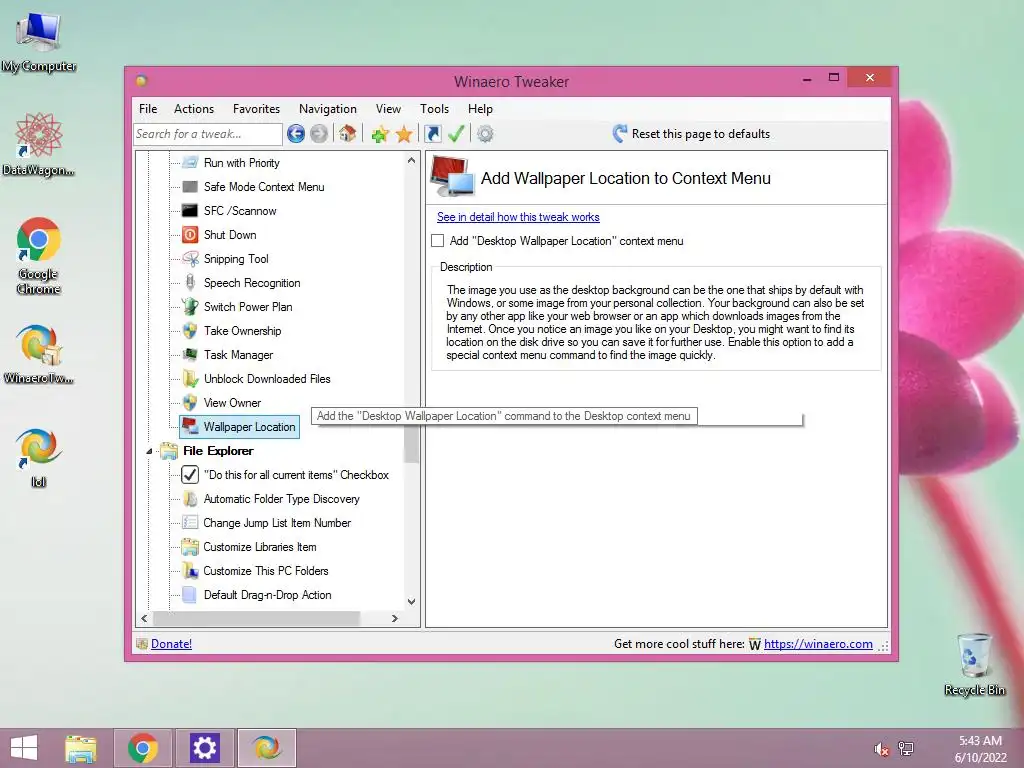Click the File Explorer folder icon
The width and height of the screenshot is (1024, 768).
coord(169,451)
